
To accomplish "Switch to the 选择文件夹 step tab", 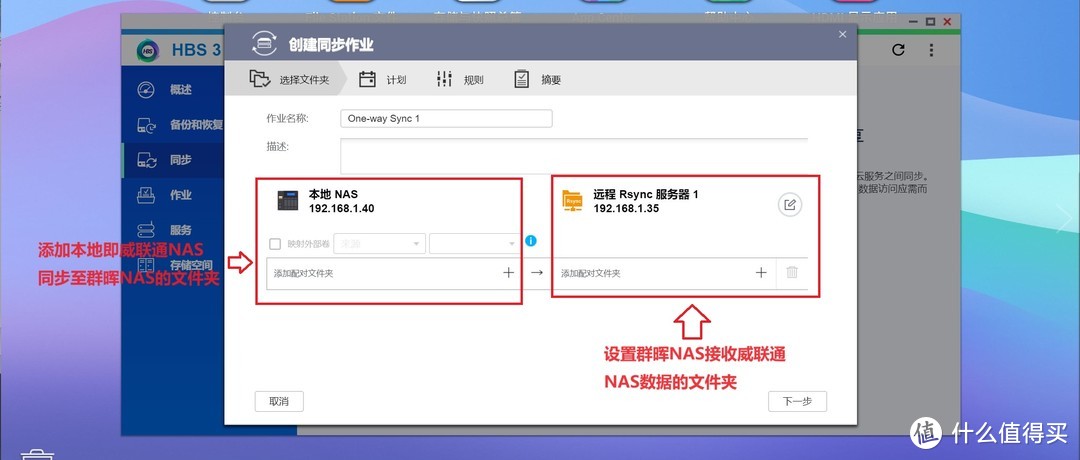I will 289,79.
